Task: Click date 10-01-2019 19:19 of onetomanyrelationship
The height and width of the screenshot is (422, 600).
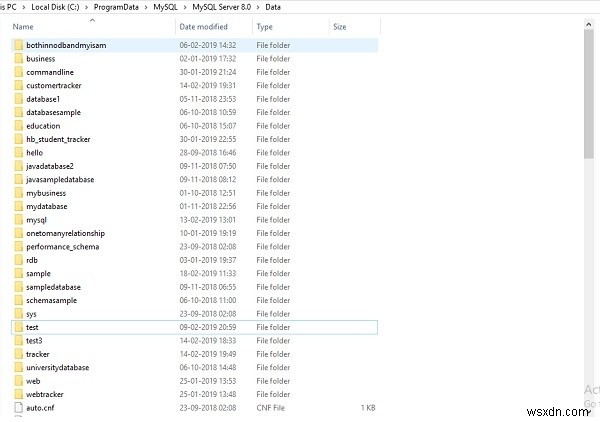Action: (208, 233)
